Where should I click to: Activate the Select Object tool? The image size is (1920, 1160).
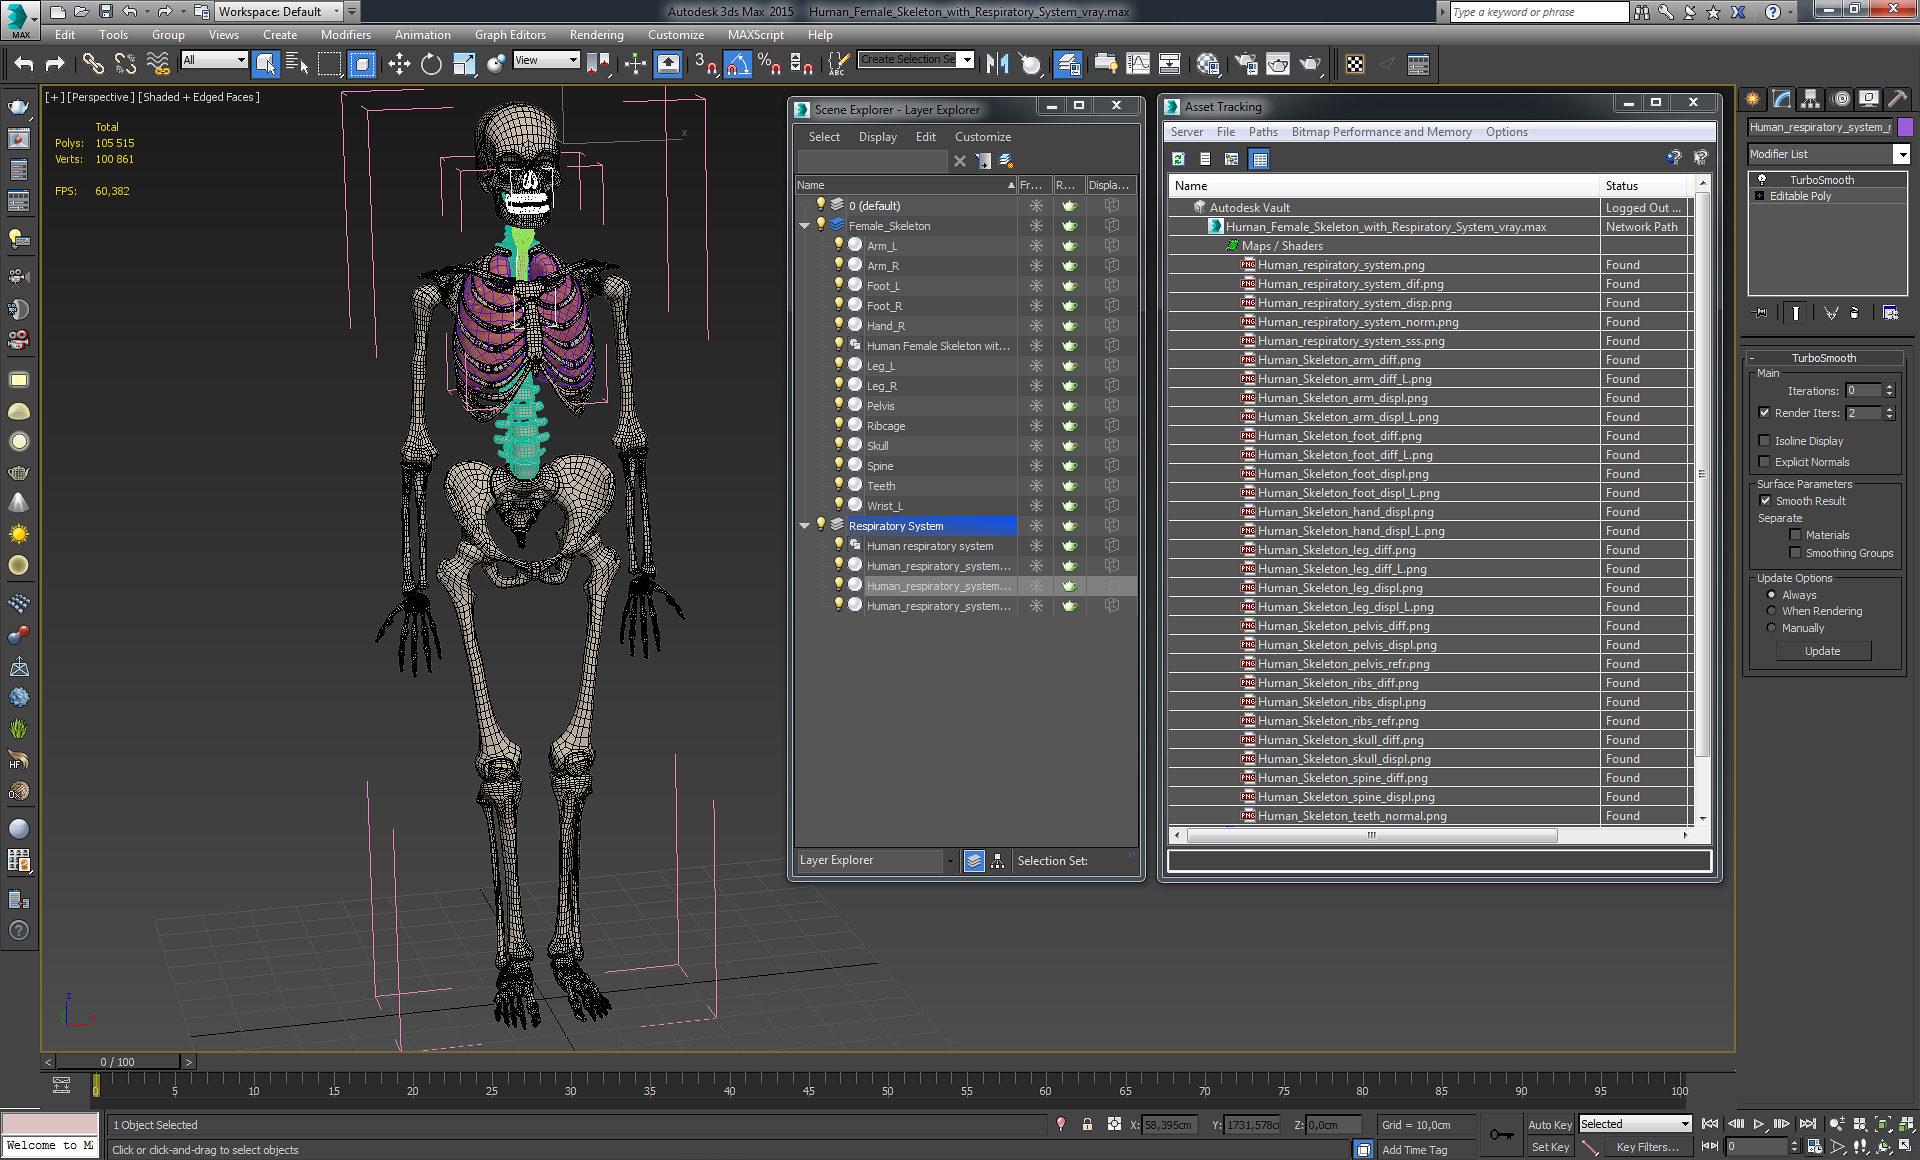(x=265, y=64)
